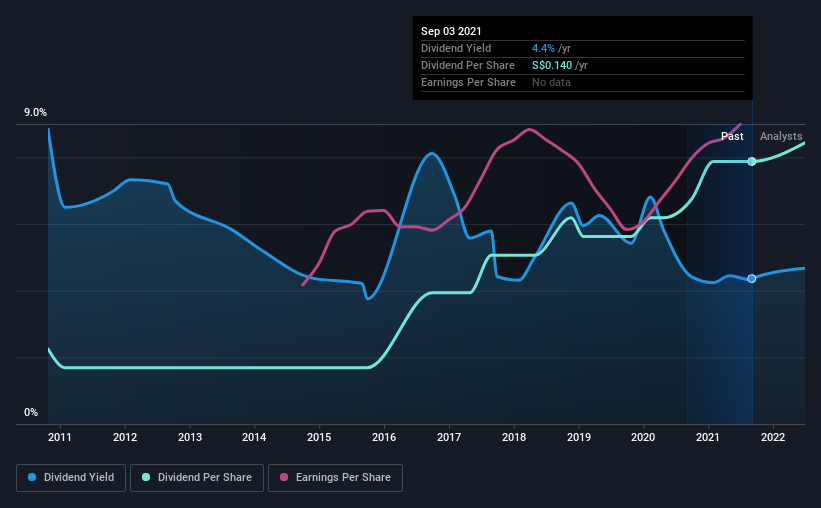This screenshot has height=508, width=821.
Task: Click the Earnings Per Share No data text
Action: click(551, 82)
